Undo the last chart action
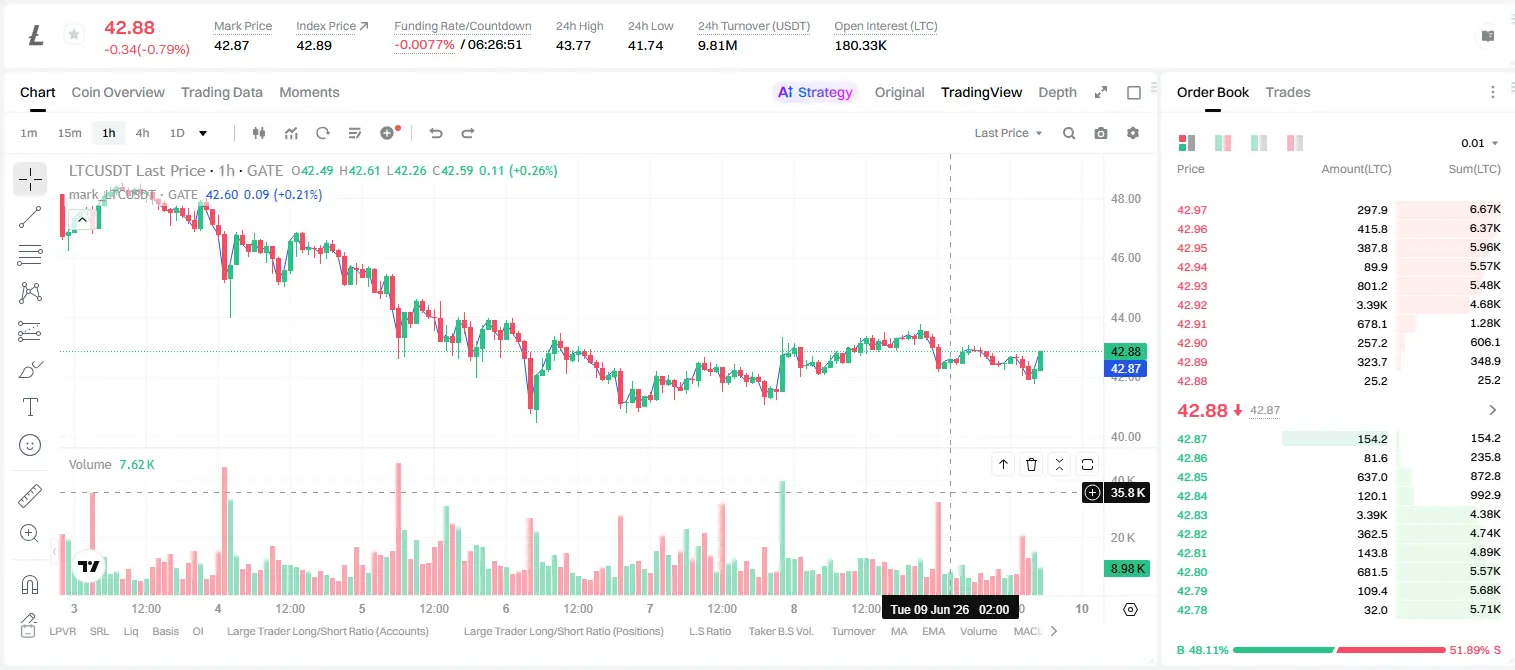This screenshot has height=670, width=1515. [435, 133]
